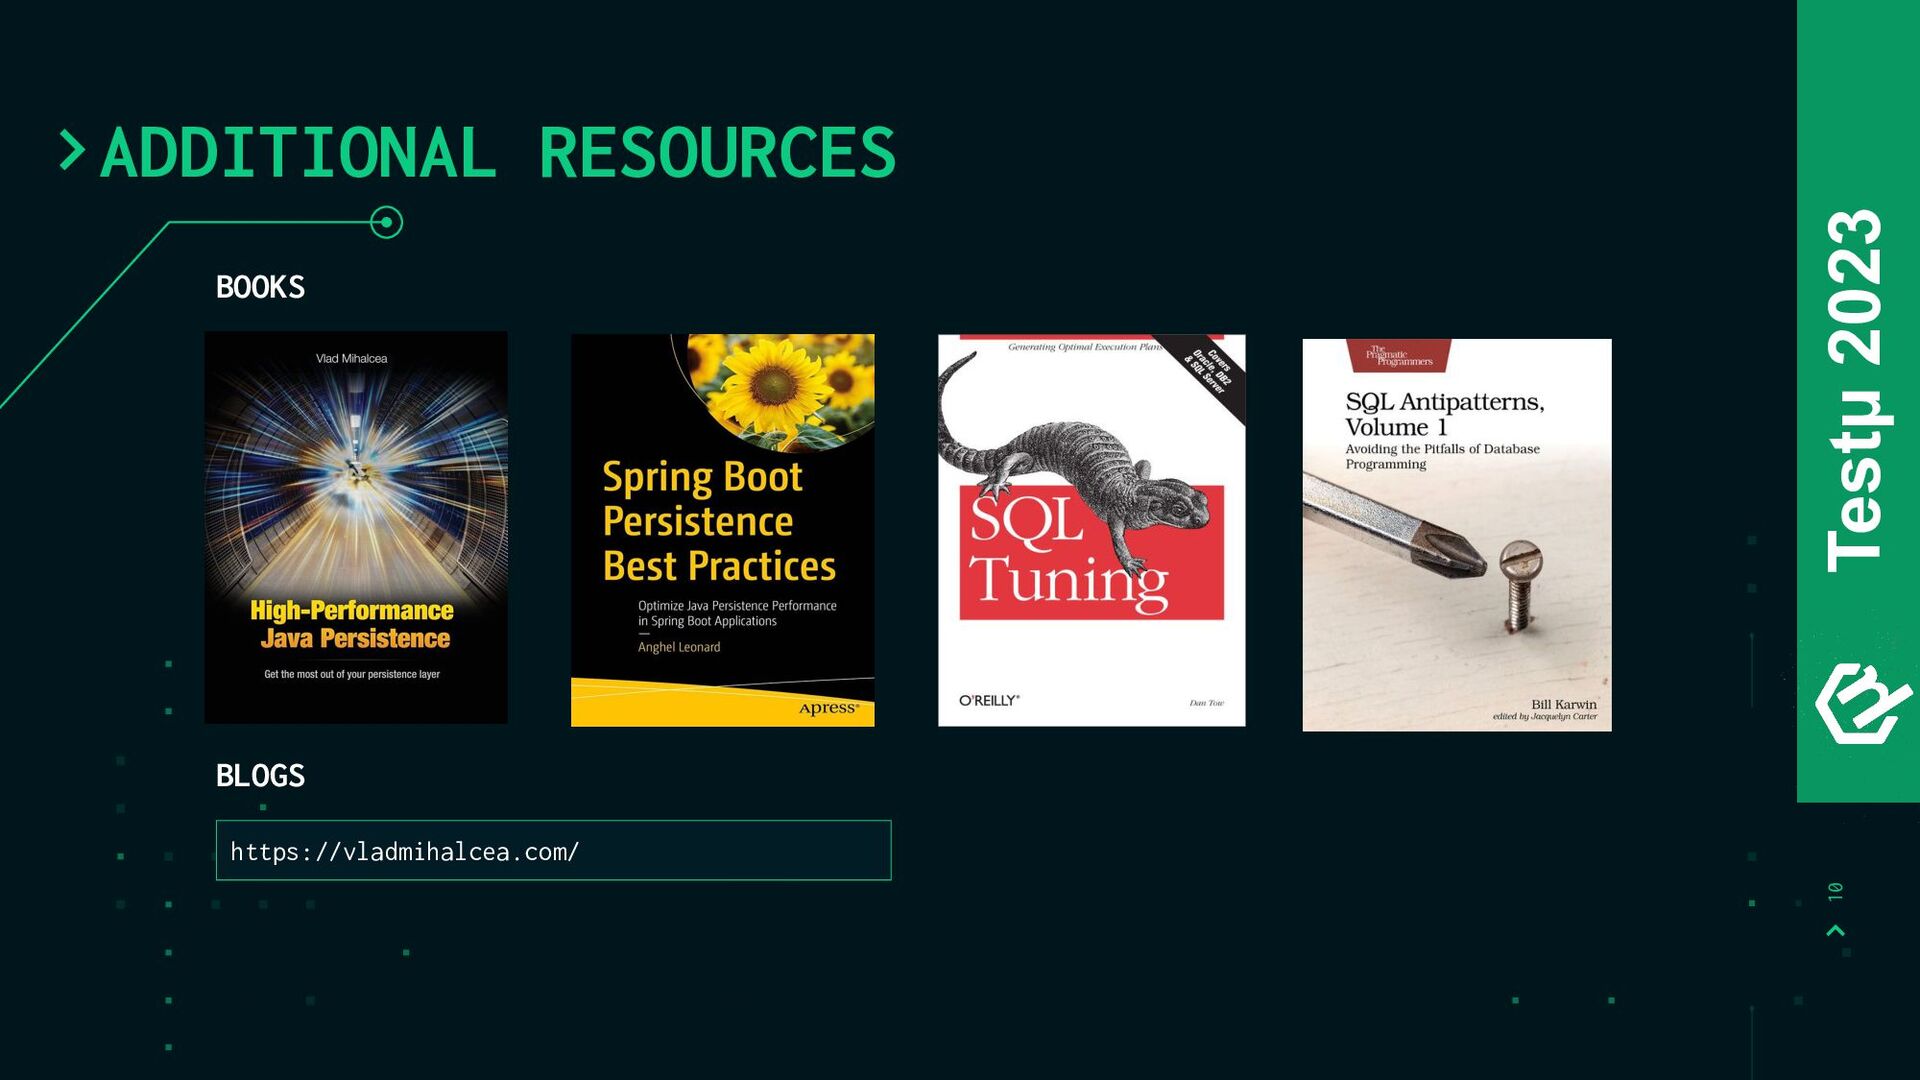Screen dimensions: 1920x1080
Task: Click the circle marker under the title
Action: click(x=386, y=222)
